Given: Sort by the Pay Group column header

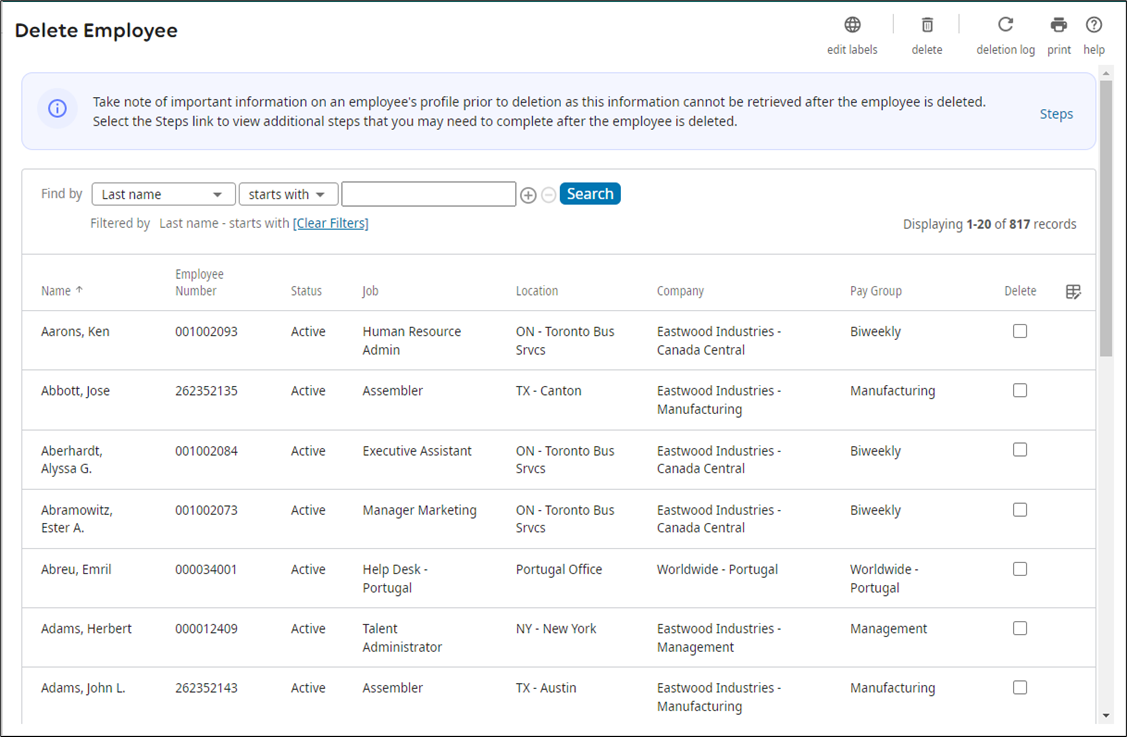Looking at the screenshot, I should (875, 291).
